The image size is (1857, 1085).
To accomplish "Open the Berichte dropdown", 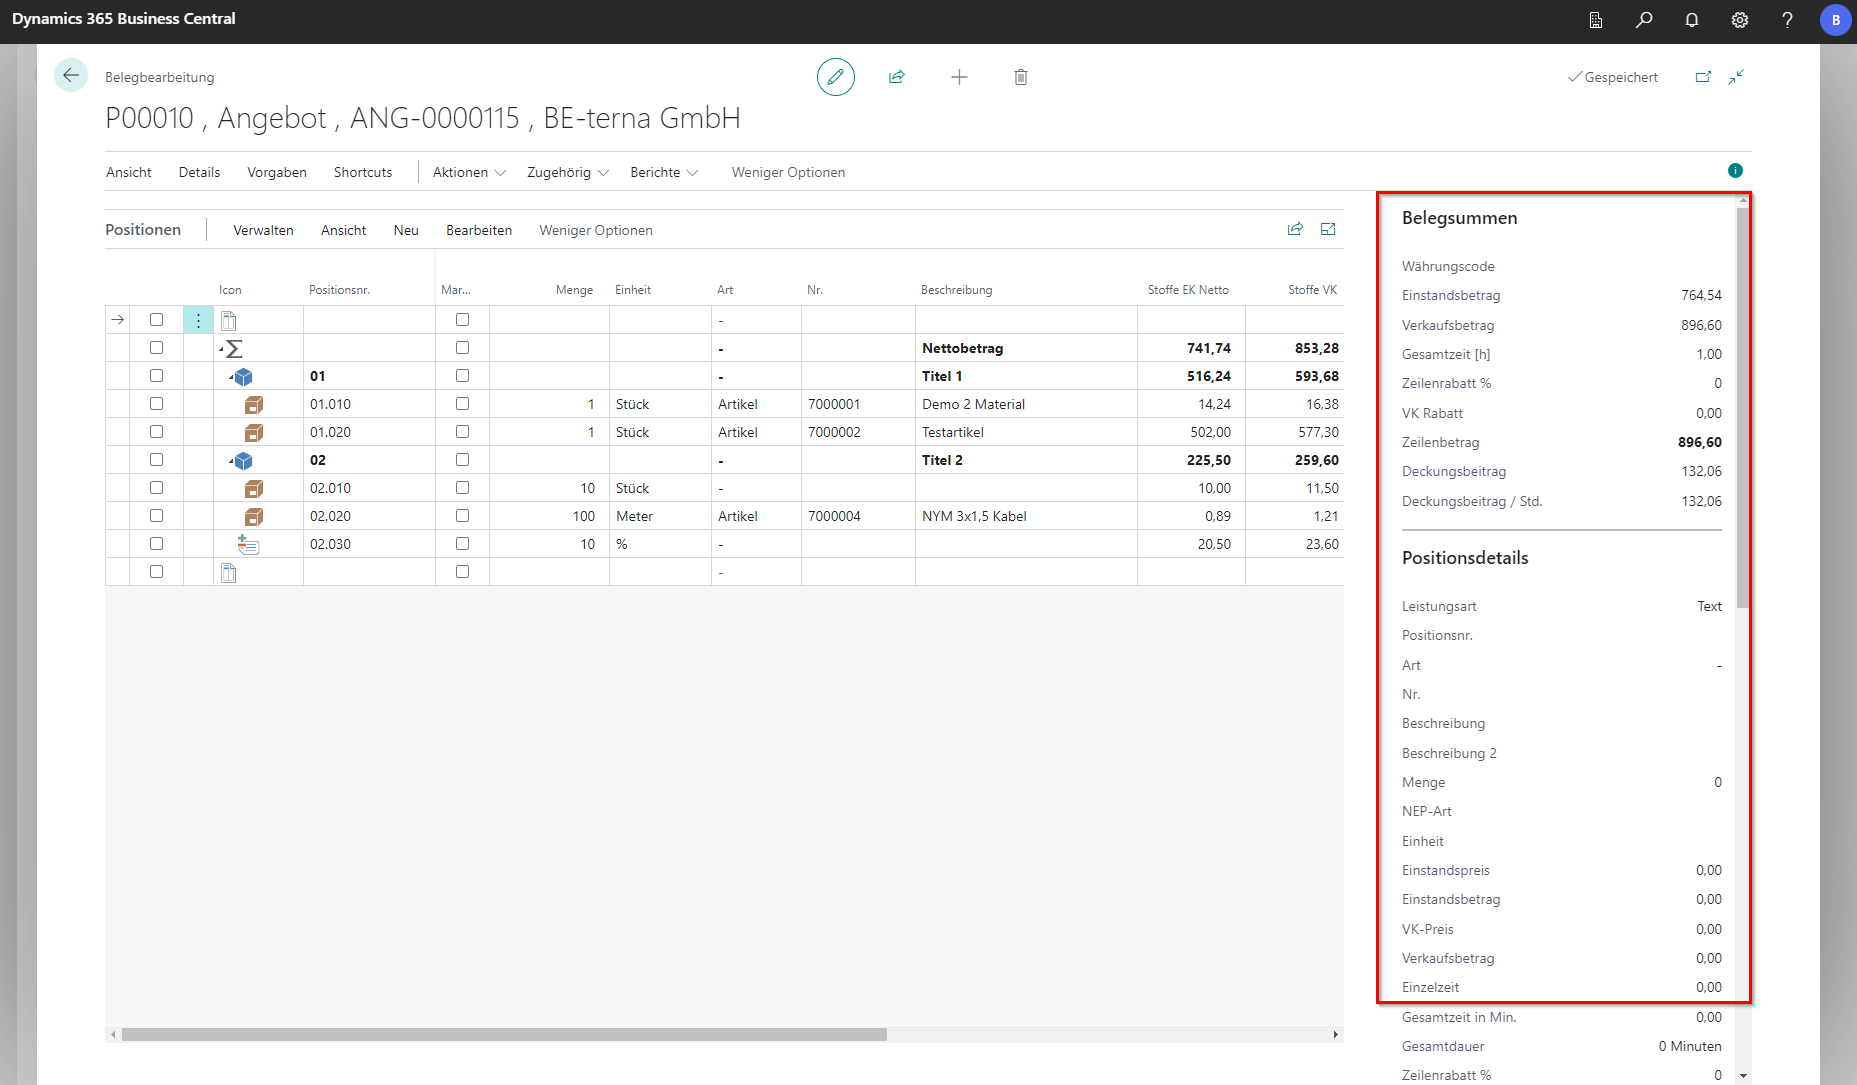I will 664,172.
